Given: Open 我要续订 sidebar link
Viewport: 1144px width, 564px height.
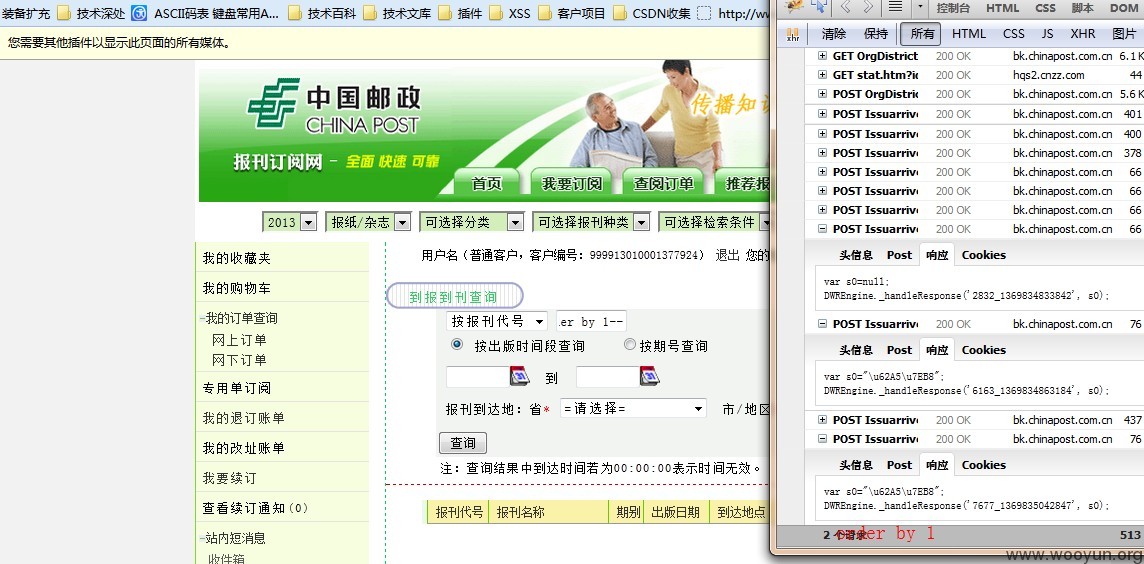Looking at the screenshot, I should 229,479.
